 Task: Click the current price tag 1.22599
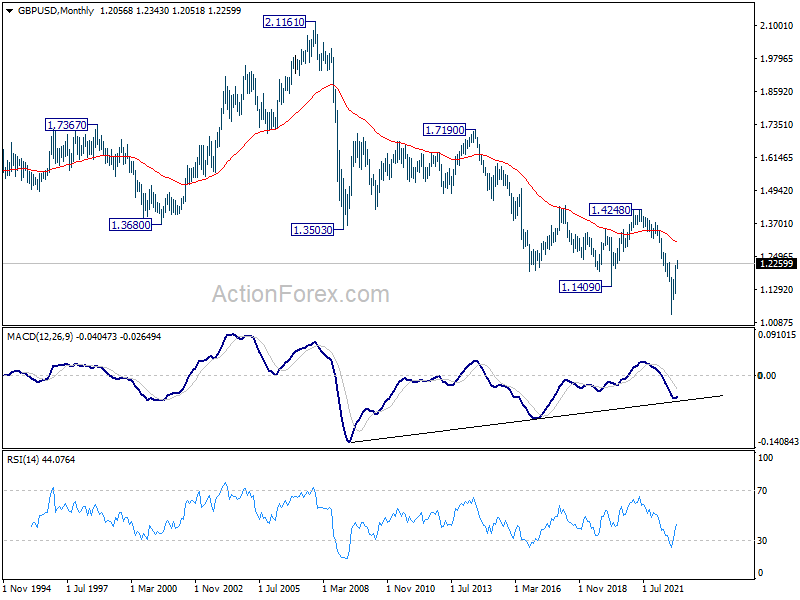776,264
